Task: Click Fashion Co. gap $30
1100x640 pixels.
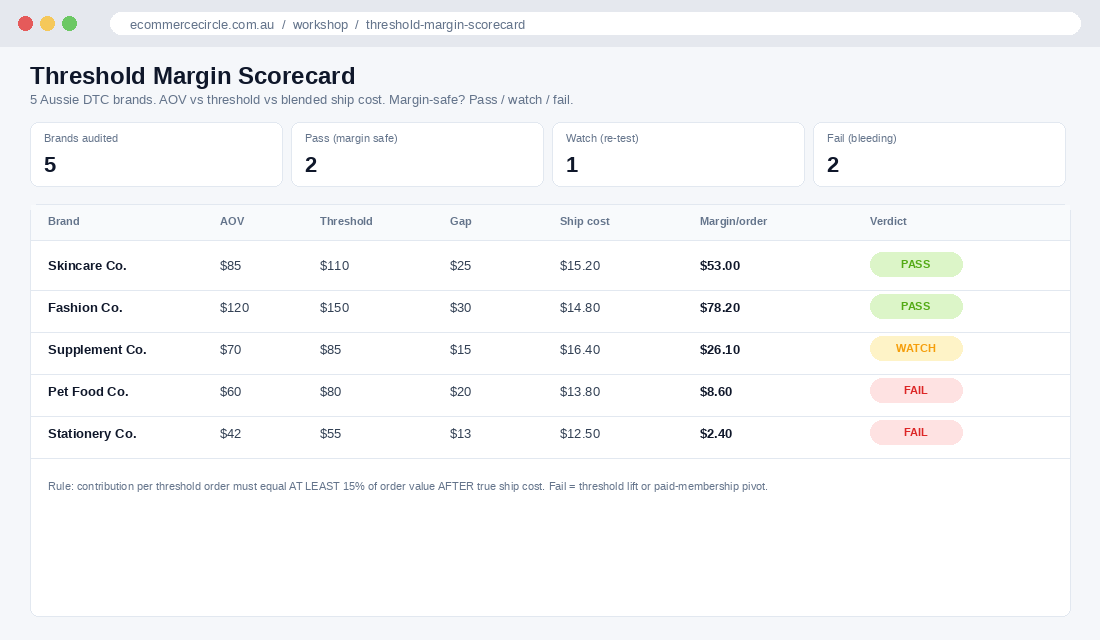Action: tap(460, 307)
